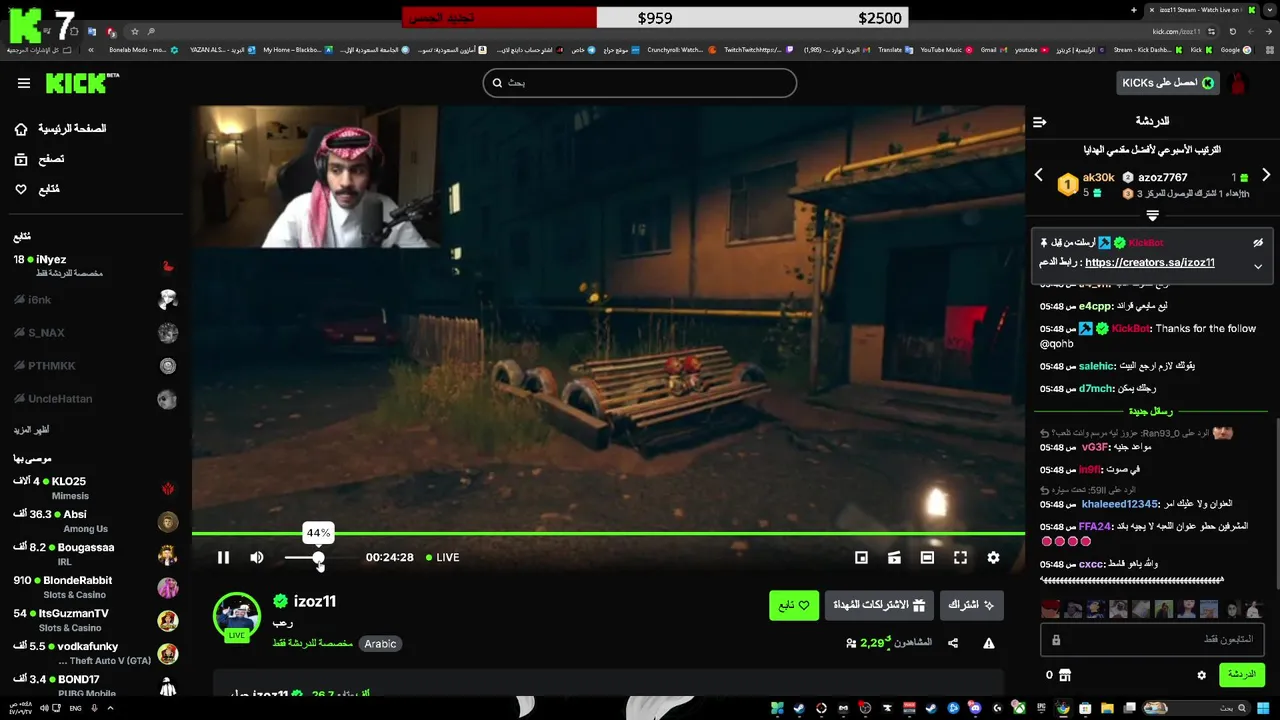
Task: Select the UncleHattan channel in the sidebar
Action: pyautogui.click(x=95, y=399)
